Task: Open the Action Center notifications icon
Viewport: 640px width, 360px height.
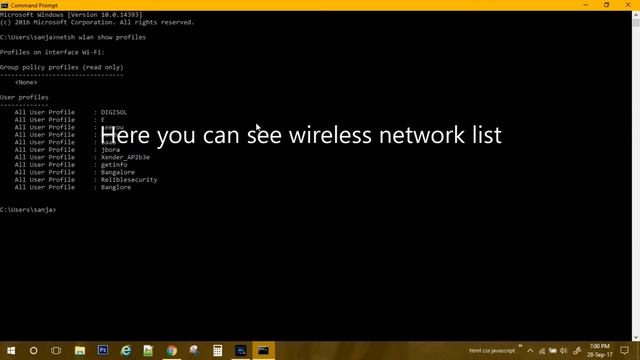Action: pos(624,350)
